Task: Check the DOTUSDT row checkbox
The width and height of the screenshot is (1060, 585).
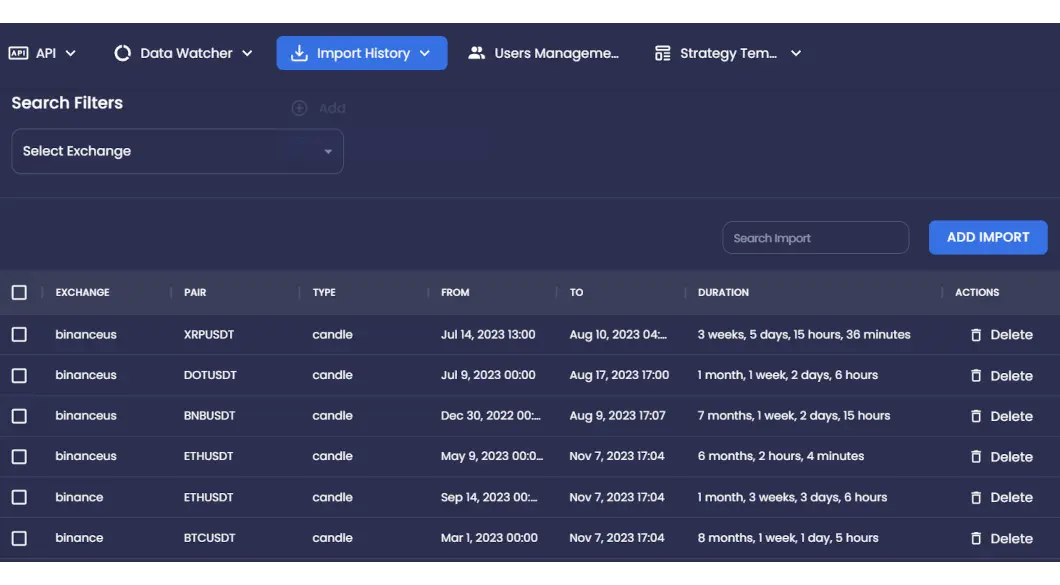Action: pos(19,375)
